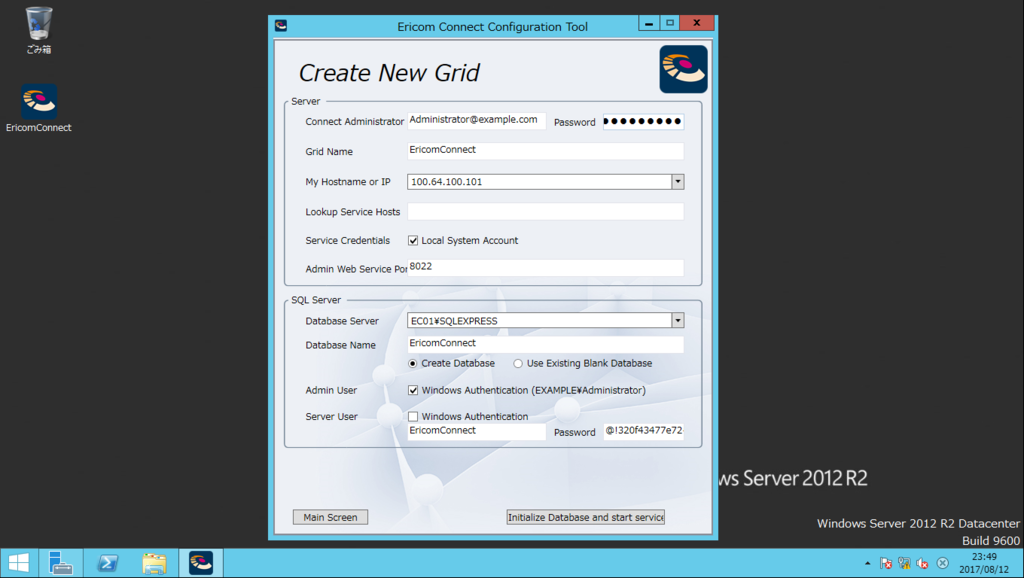Click the Main Screen button
The image size is (1024, 578).
click(330, 517)
